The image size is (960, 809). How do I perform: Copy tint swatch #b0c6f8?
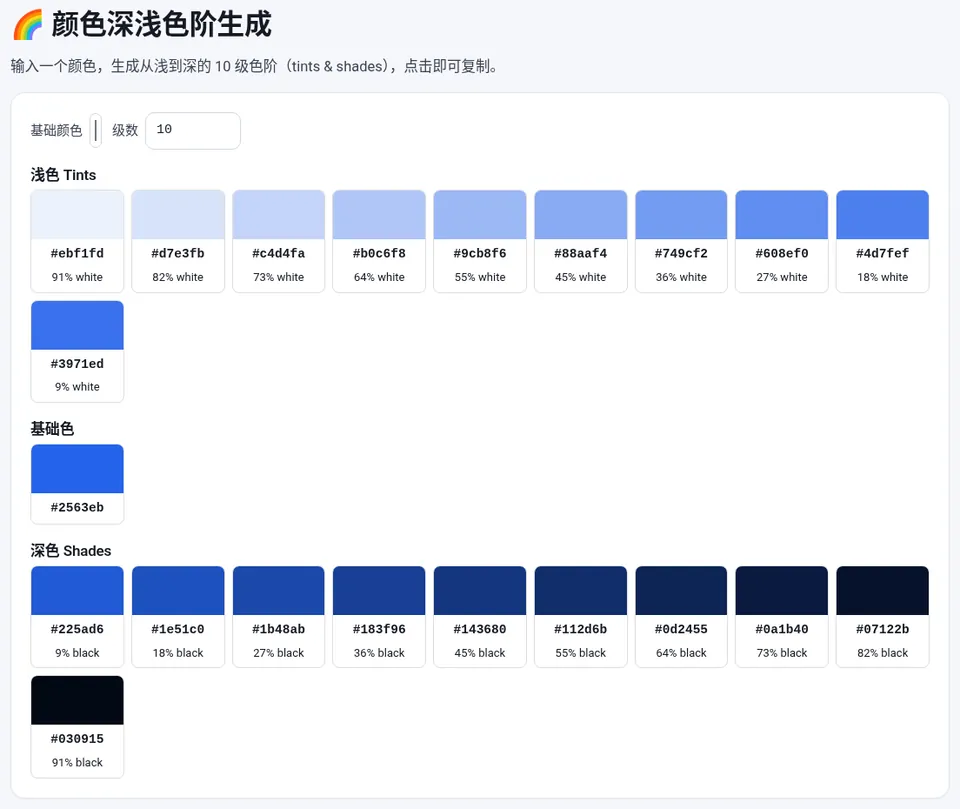tap(379, 241)
